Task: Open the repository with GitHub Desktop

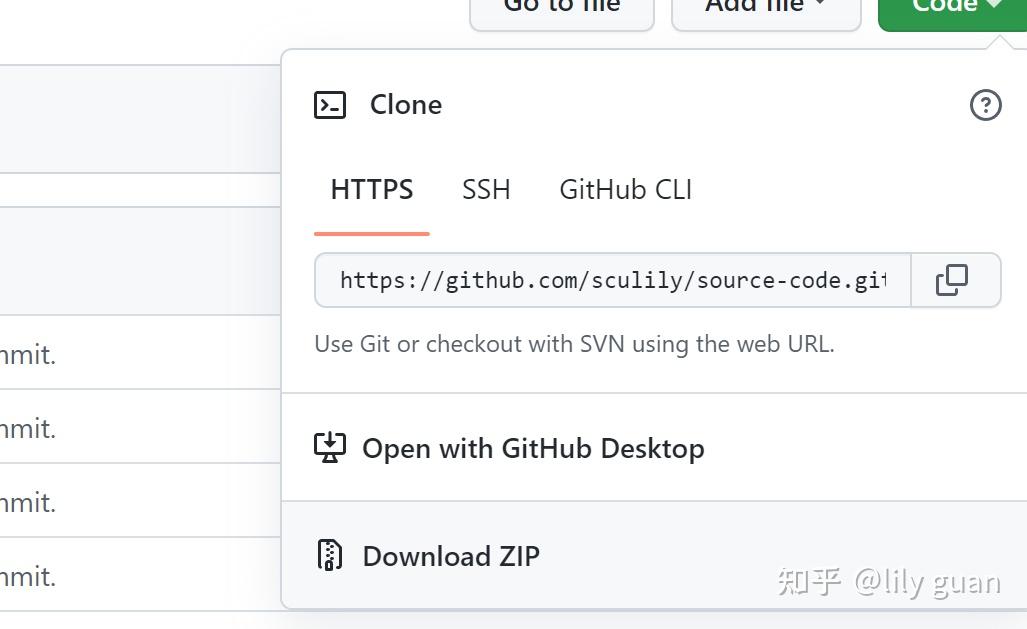Action: point(532,448)
